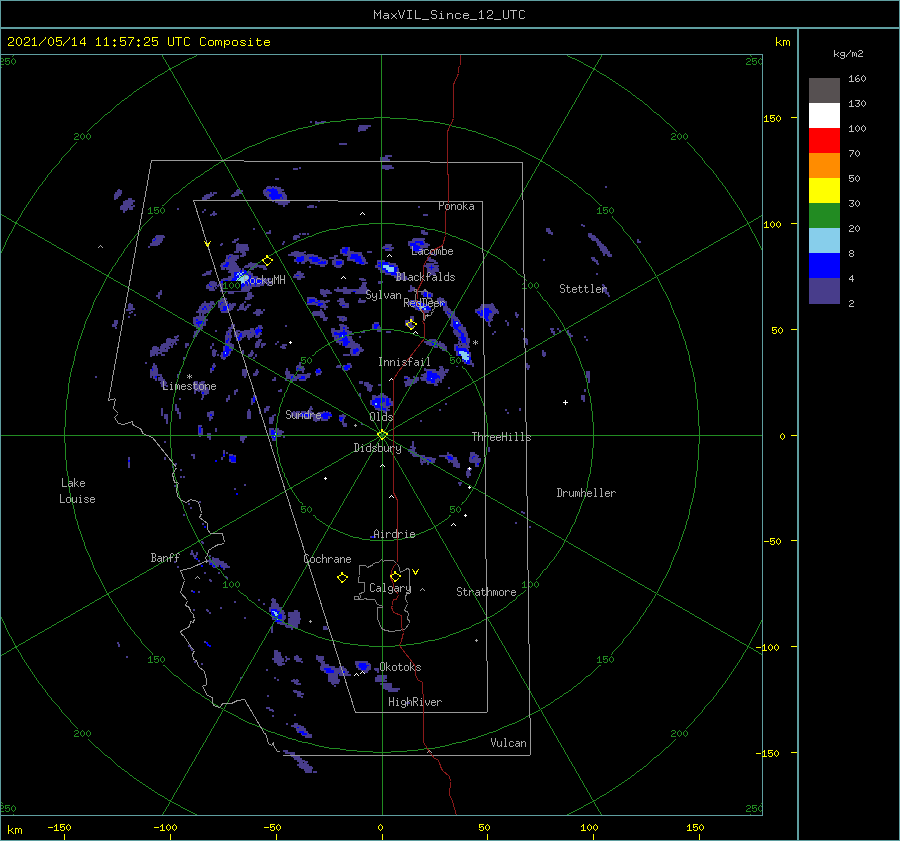Click the white asterisk above Limestone label
The width and height of the screenshot is (900, 841).
point(189,377)
